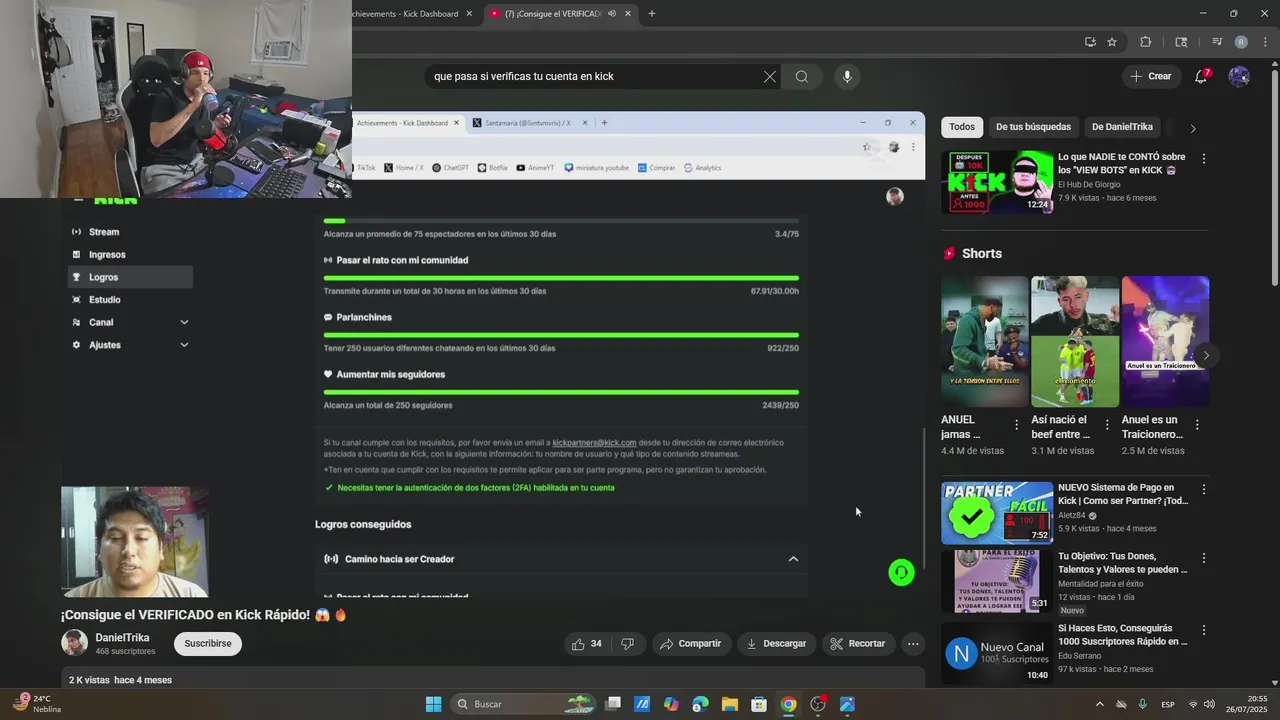Open Anuel es un Traicionero short thumbnail
Image resolution: width=1280 pixels, height=720 pixels.
(x=1165, y=342)
